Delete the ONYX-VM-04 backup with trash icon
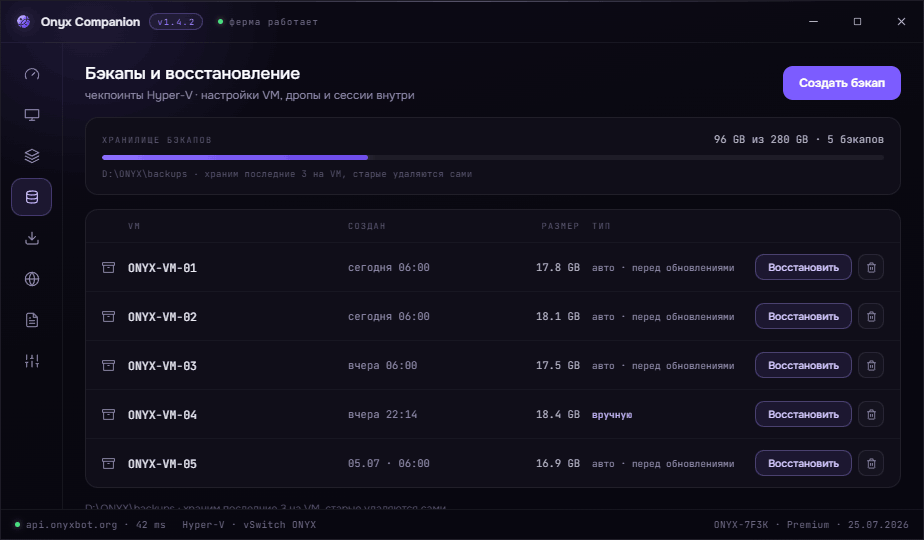This screenshot has width=924, height=540. coord(871,414)
